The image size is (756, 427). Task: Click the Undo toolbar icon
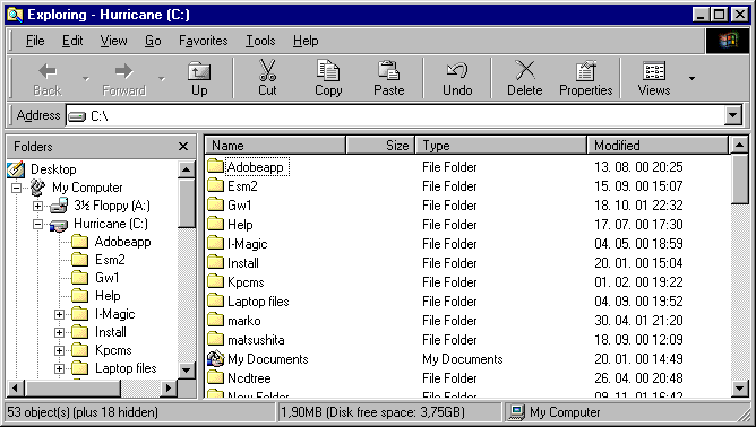click(x=457, y=72)
